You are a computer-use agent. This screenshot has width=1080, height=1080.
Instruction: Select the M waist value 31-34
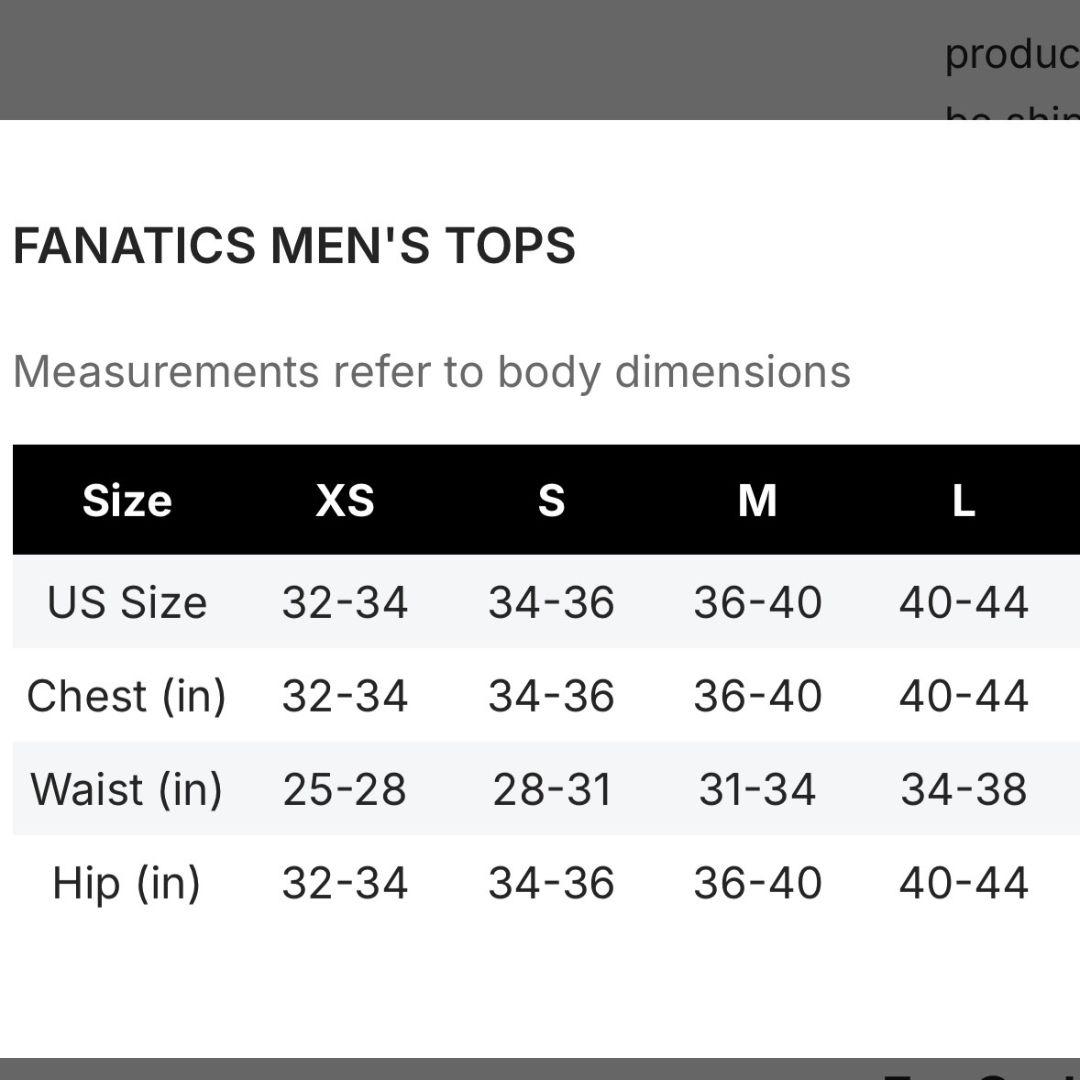point(757,789)
